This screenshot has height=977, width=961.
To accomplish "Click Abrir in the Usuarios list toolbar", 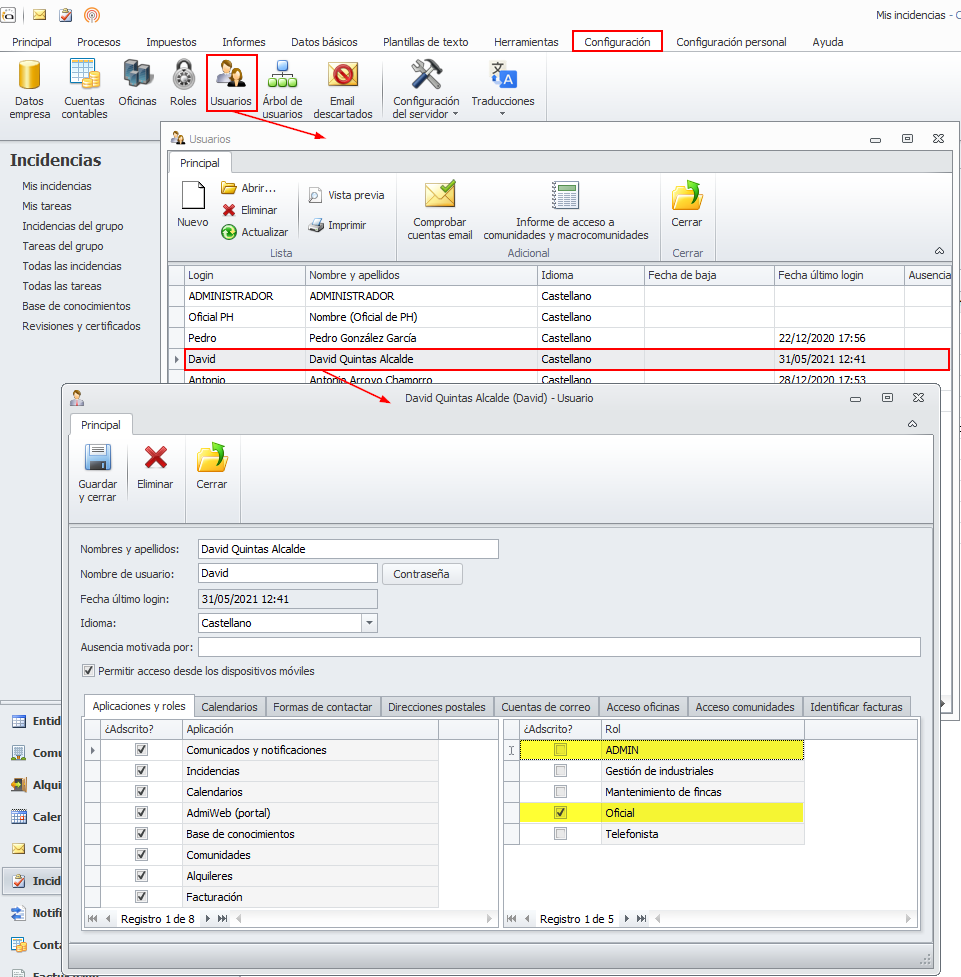I will point(249,188).
